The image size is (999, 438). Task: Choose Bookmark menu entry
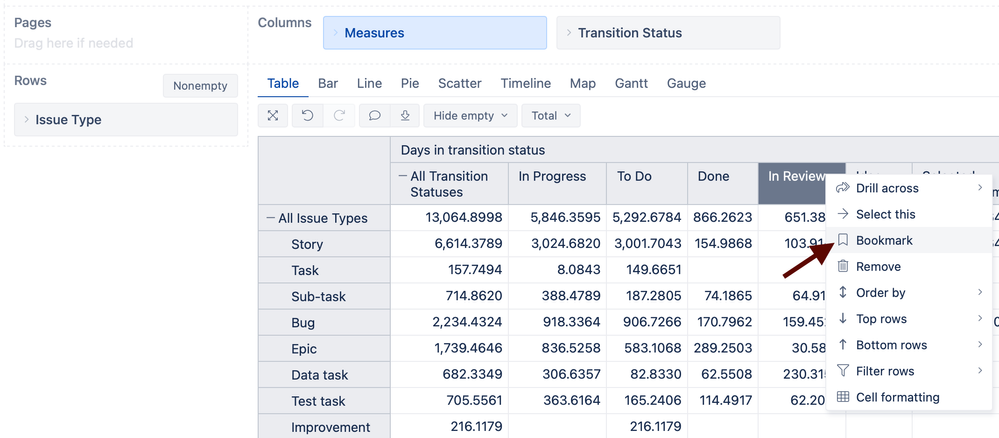[909, 240]
